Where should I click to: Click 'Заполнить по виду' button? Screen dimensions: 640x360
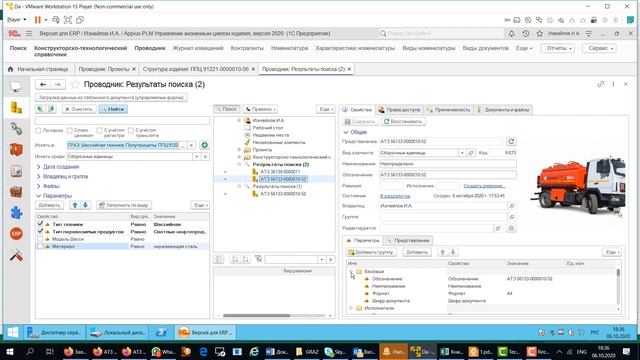click(x=124, y=205)
